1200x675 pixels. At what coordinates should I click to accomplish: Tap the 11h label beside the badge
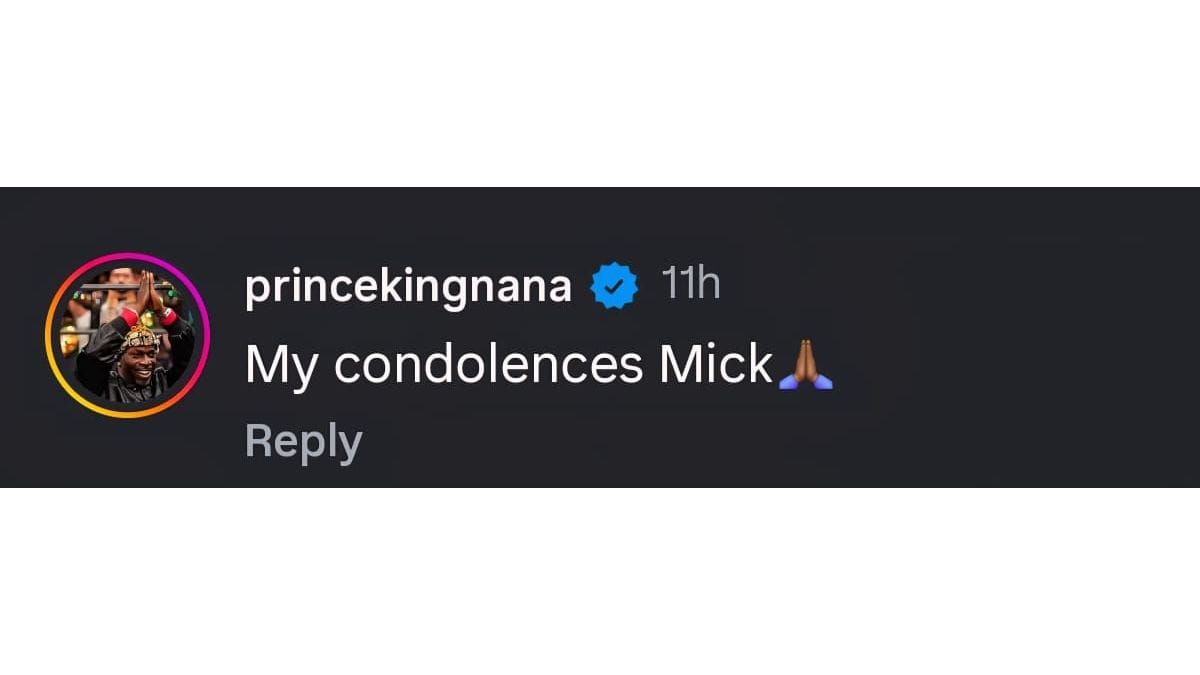point(690,285)
